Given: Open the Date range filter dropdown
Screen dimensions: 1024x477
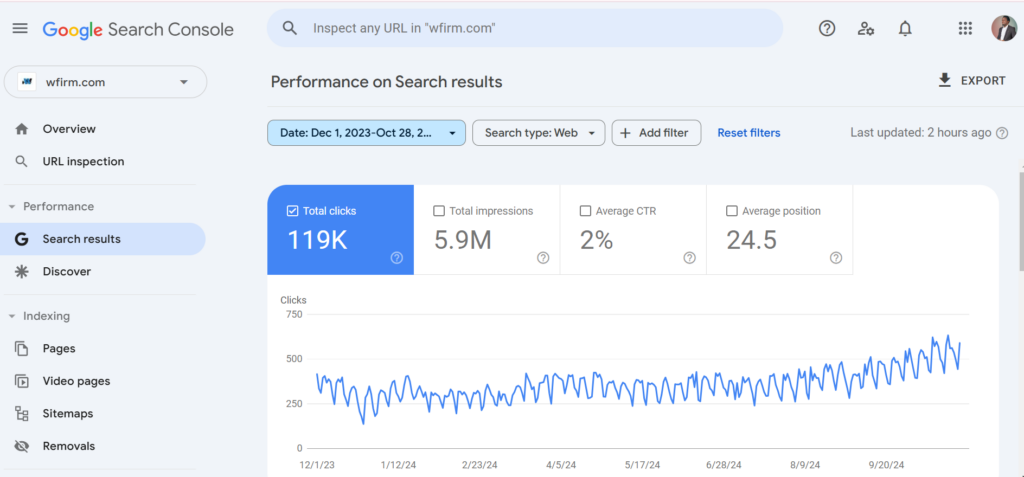Looking at the screenshot, I should coord(366,133).
